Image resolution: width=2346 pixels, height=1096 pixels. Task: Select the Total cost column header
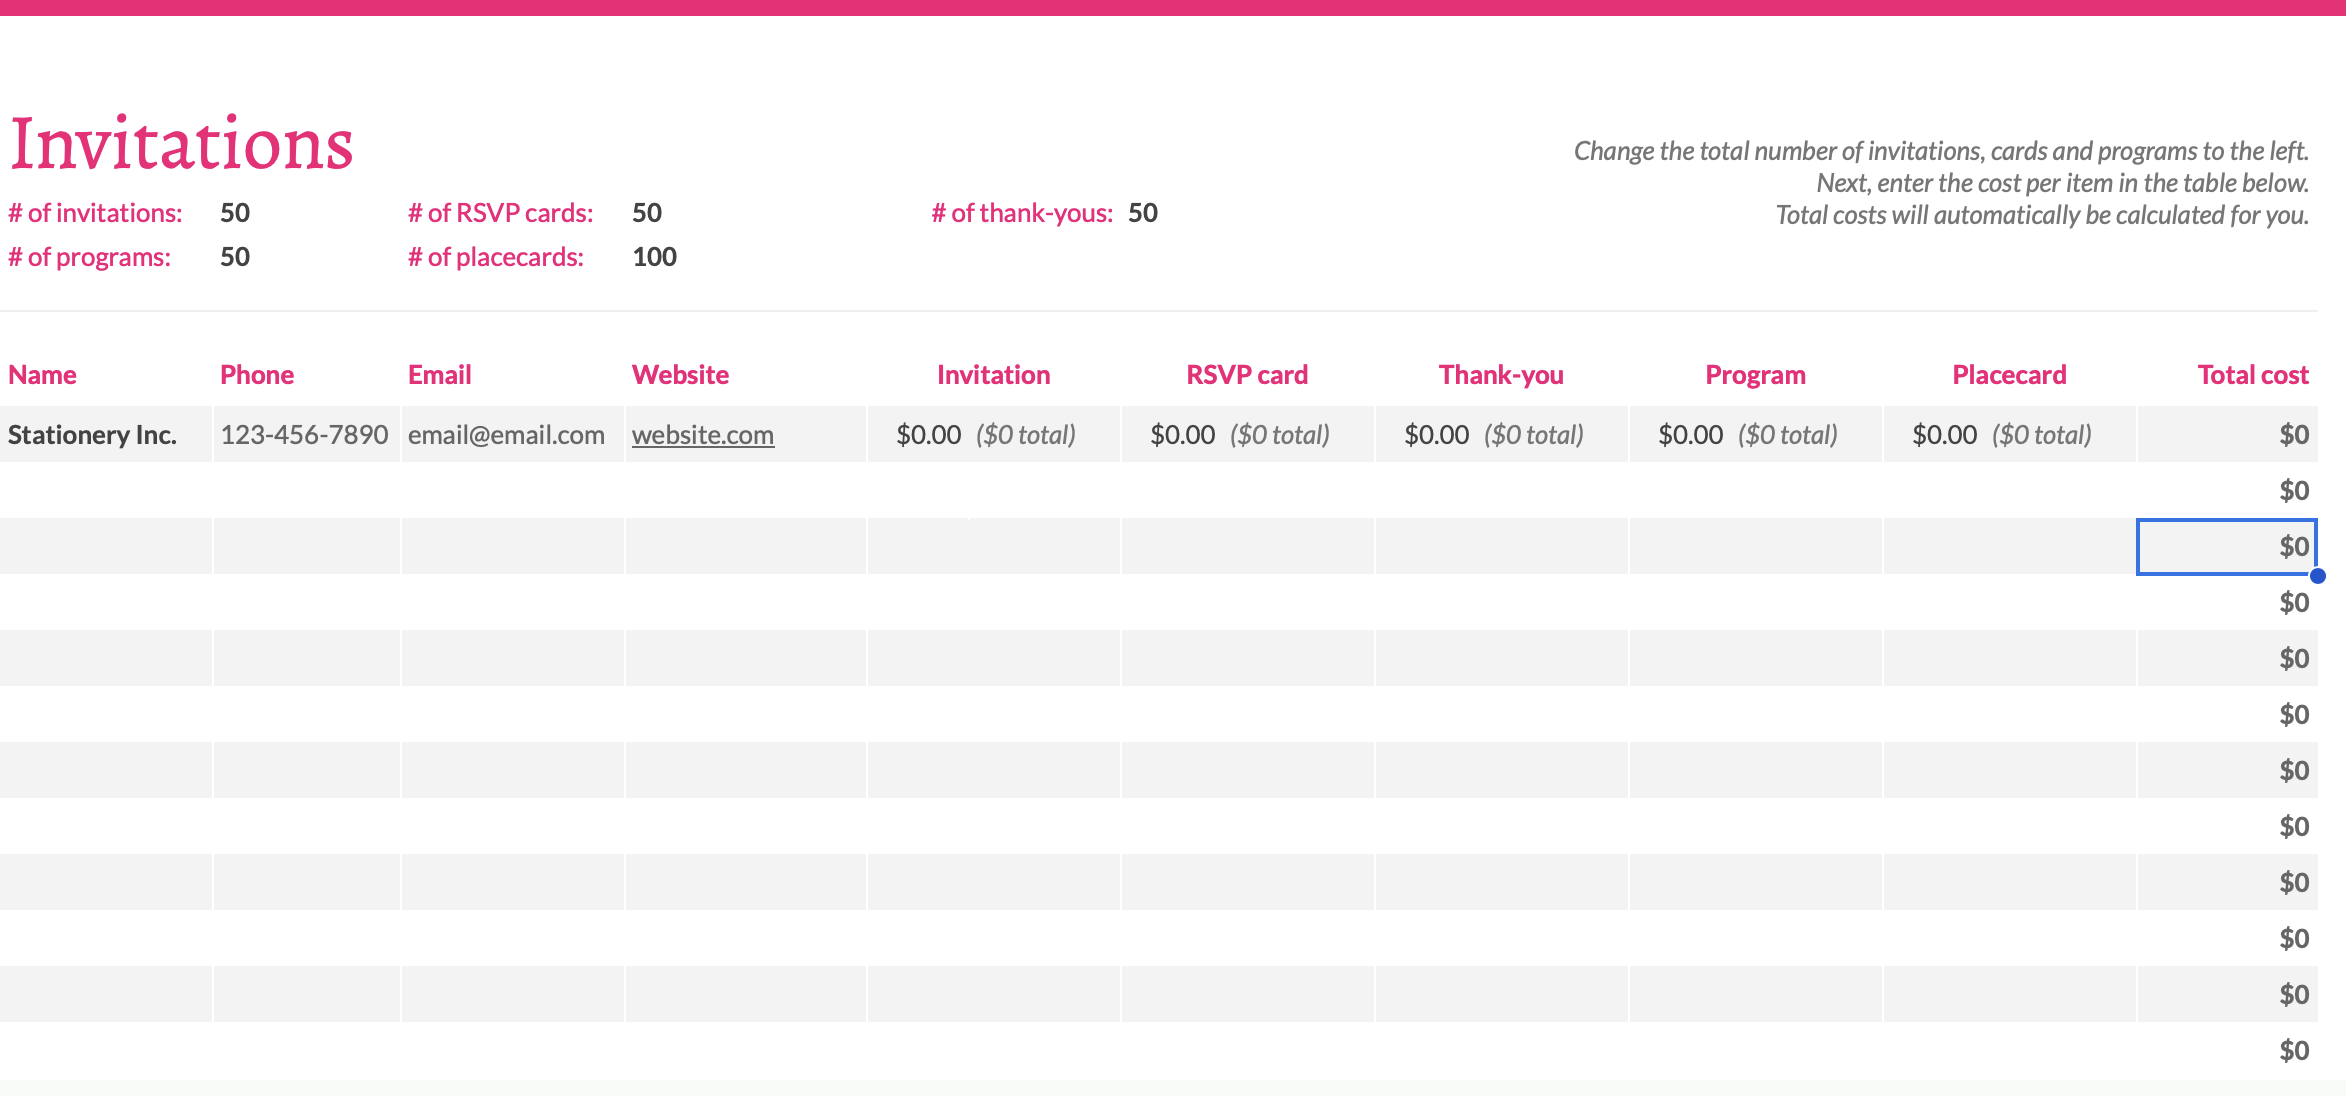(2252, 375)
